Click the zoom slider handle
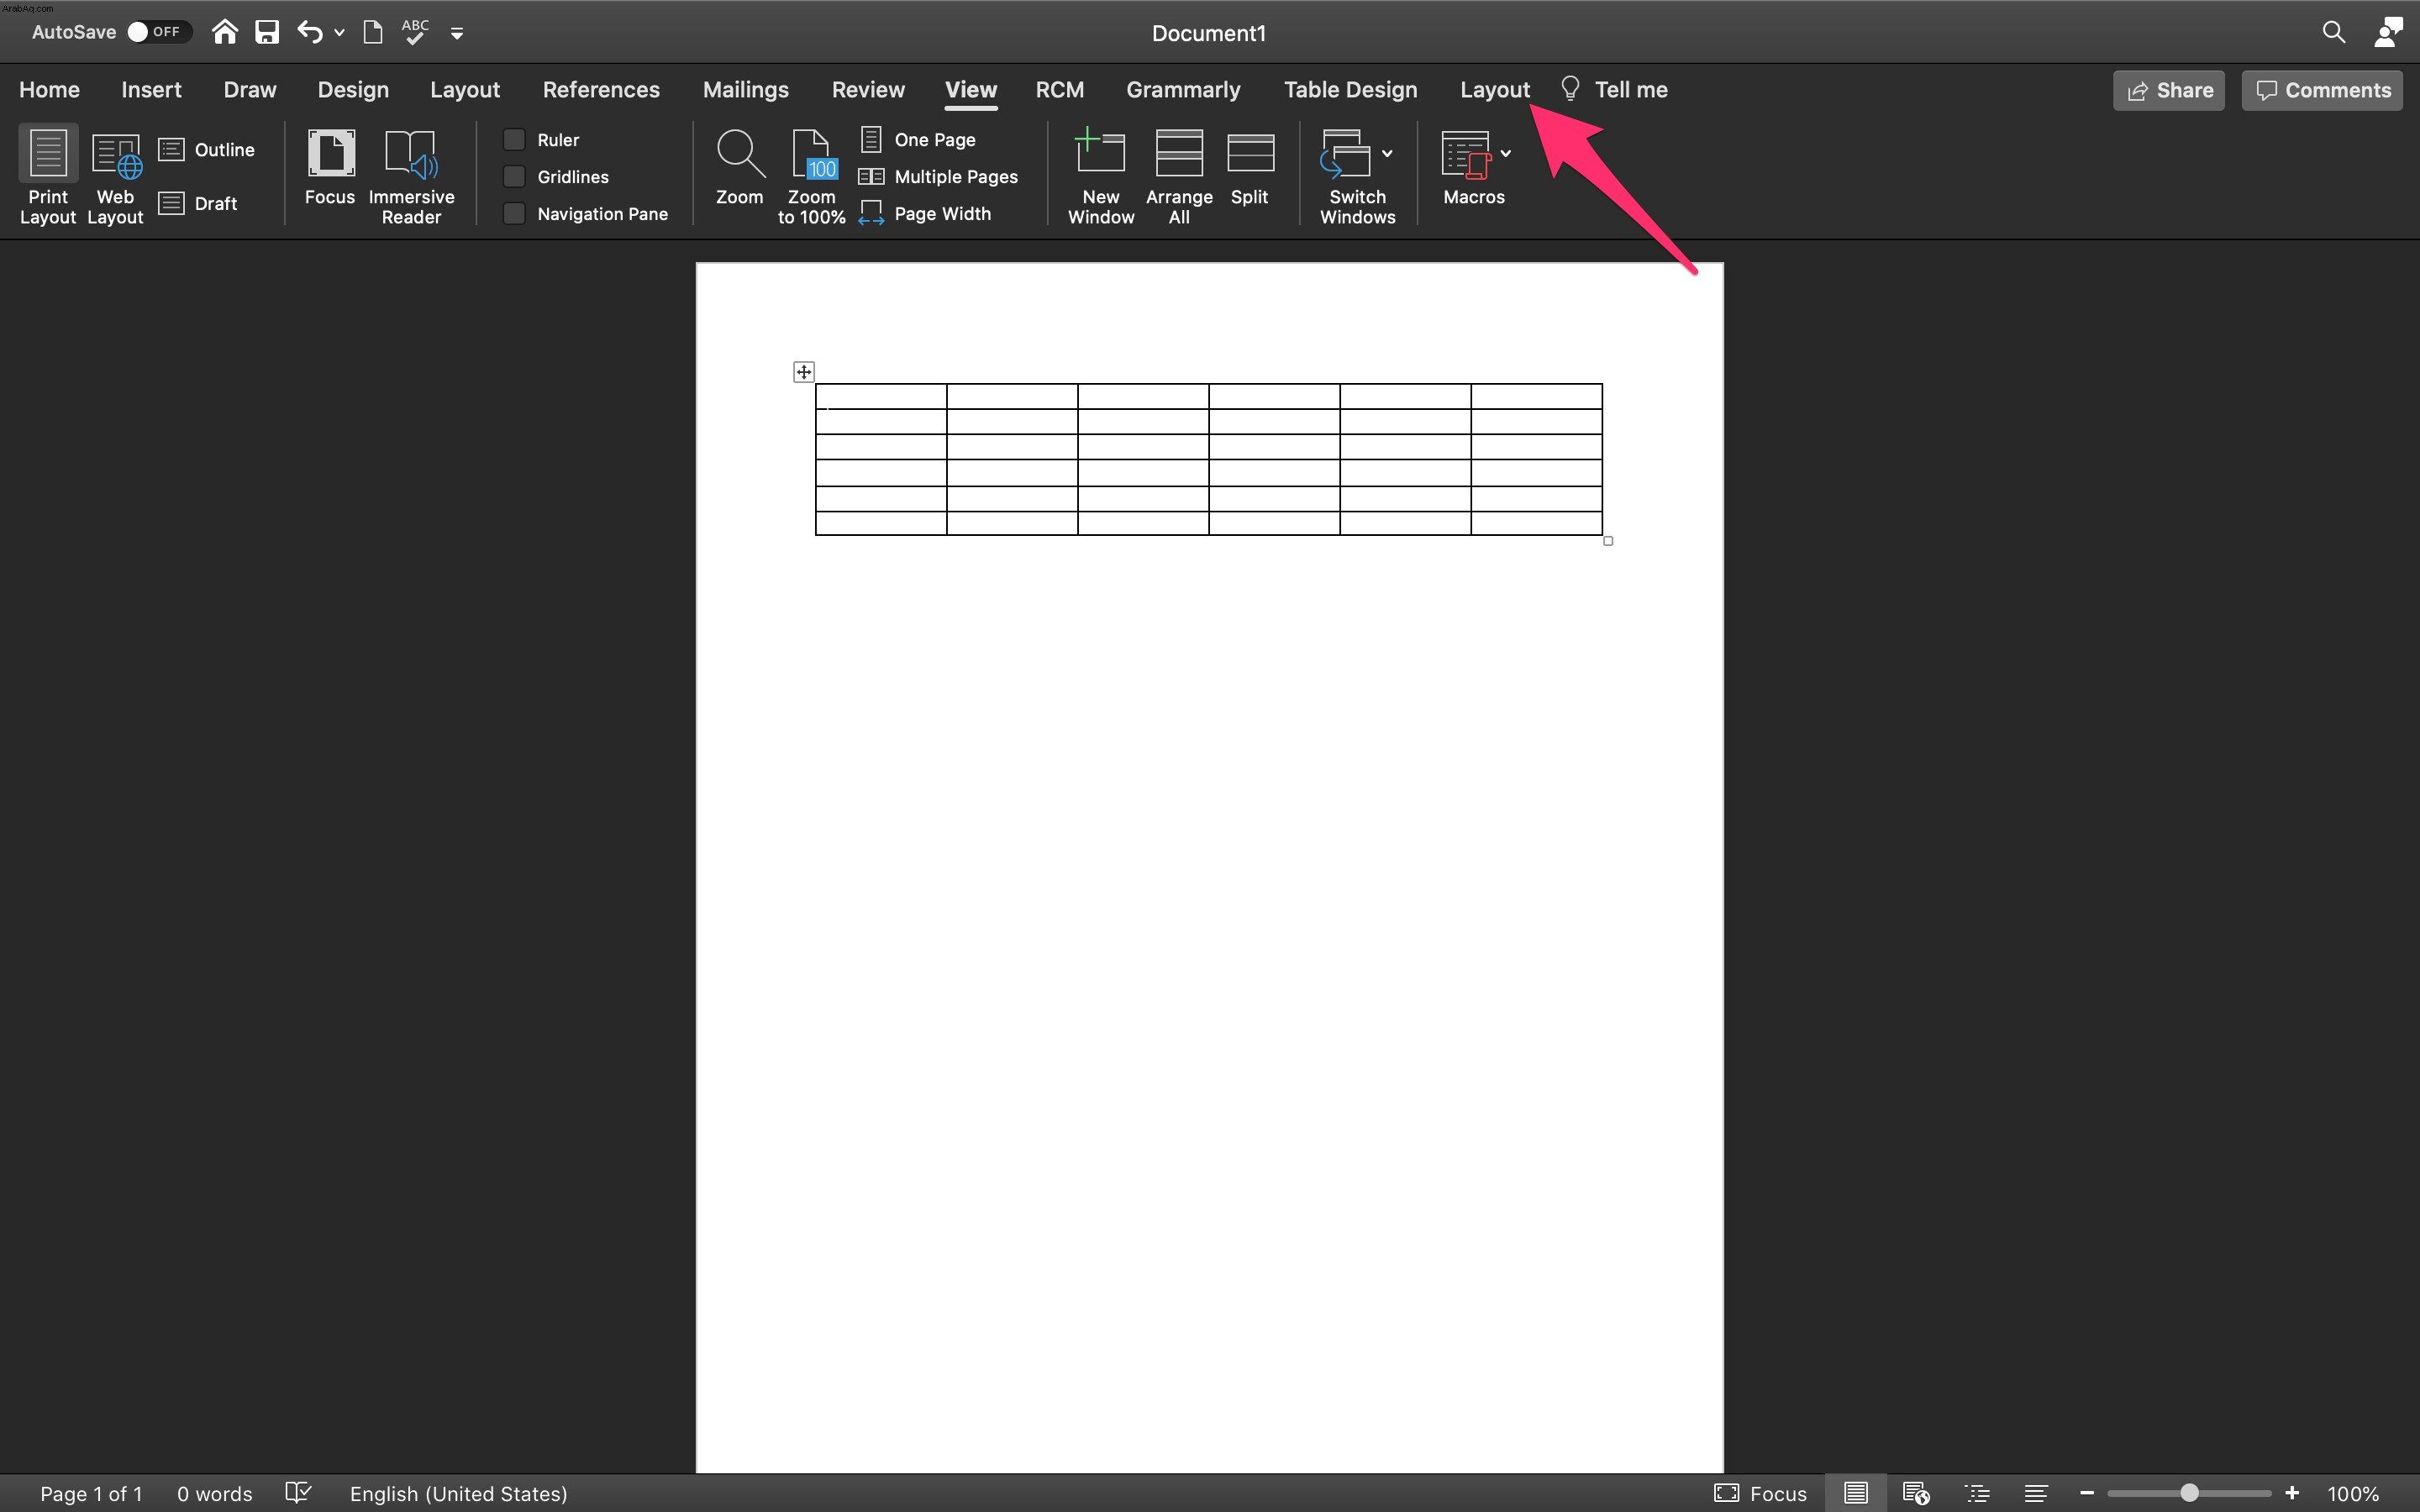The height and width of the screenshot is (1512, 2420). point(2189,1493)
